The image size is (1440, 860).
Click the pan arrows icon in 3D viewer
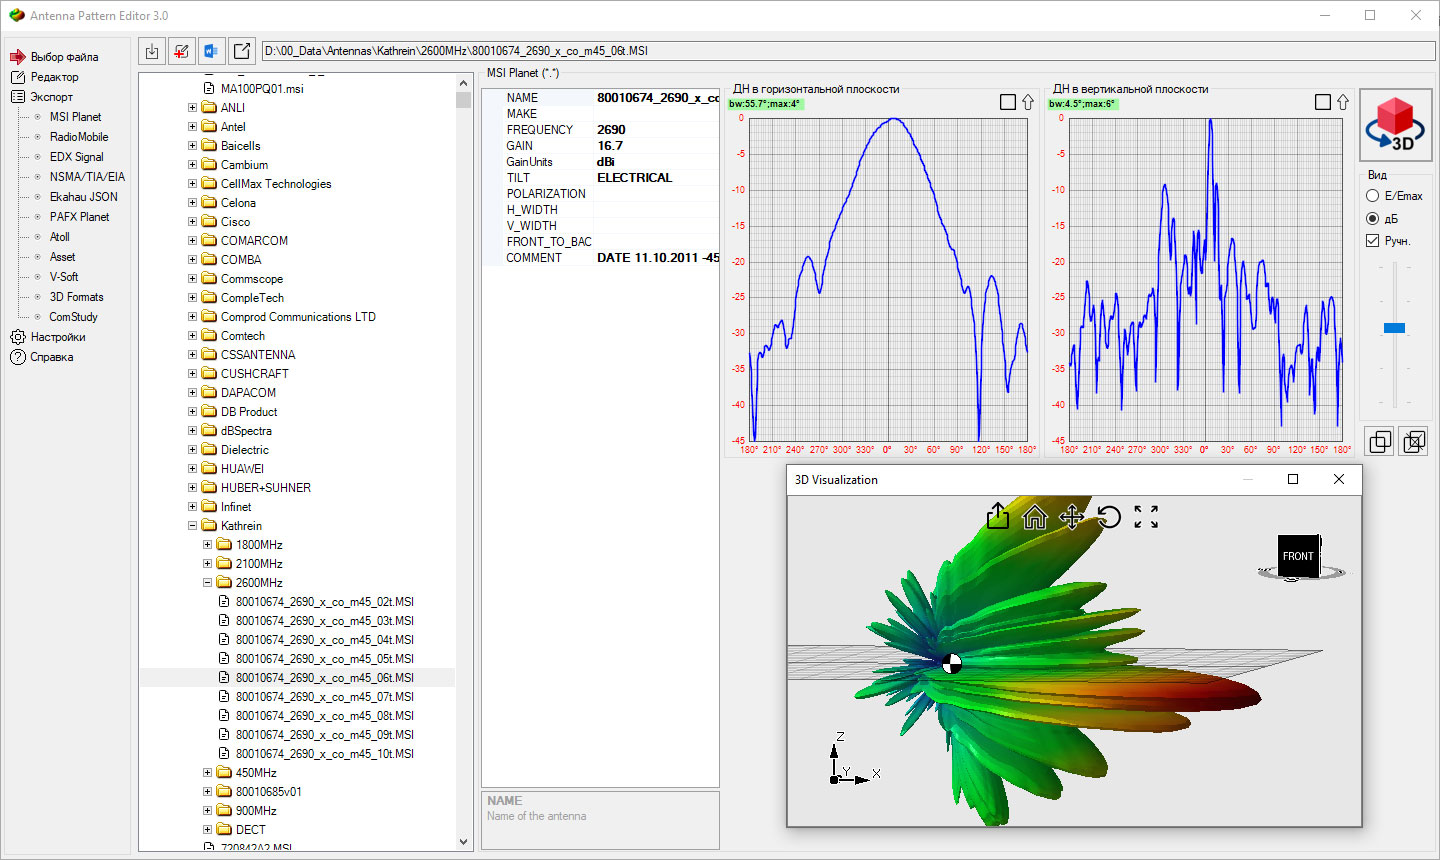1072,517
